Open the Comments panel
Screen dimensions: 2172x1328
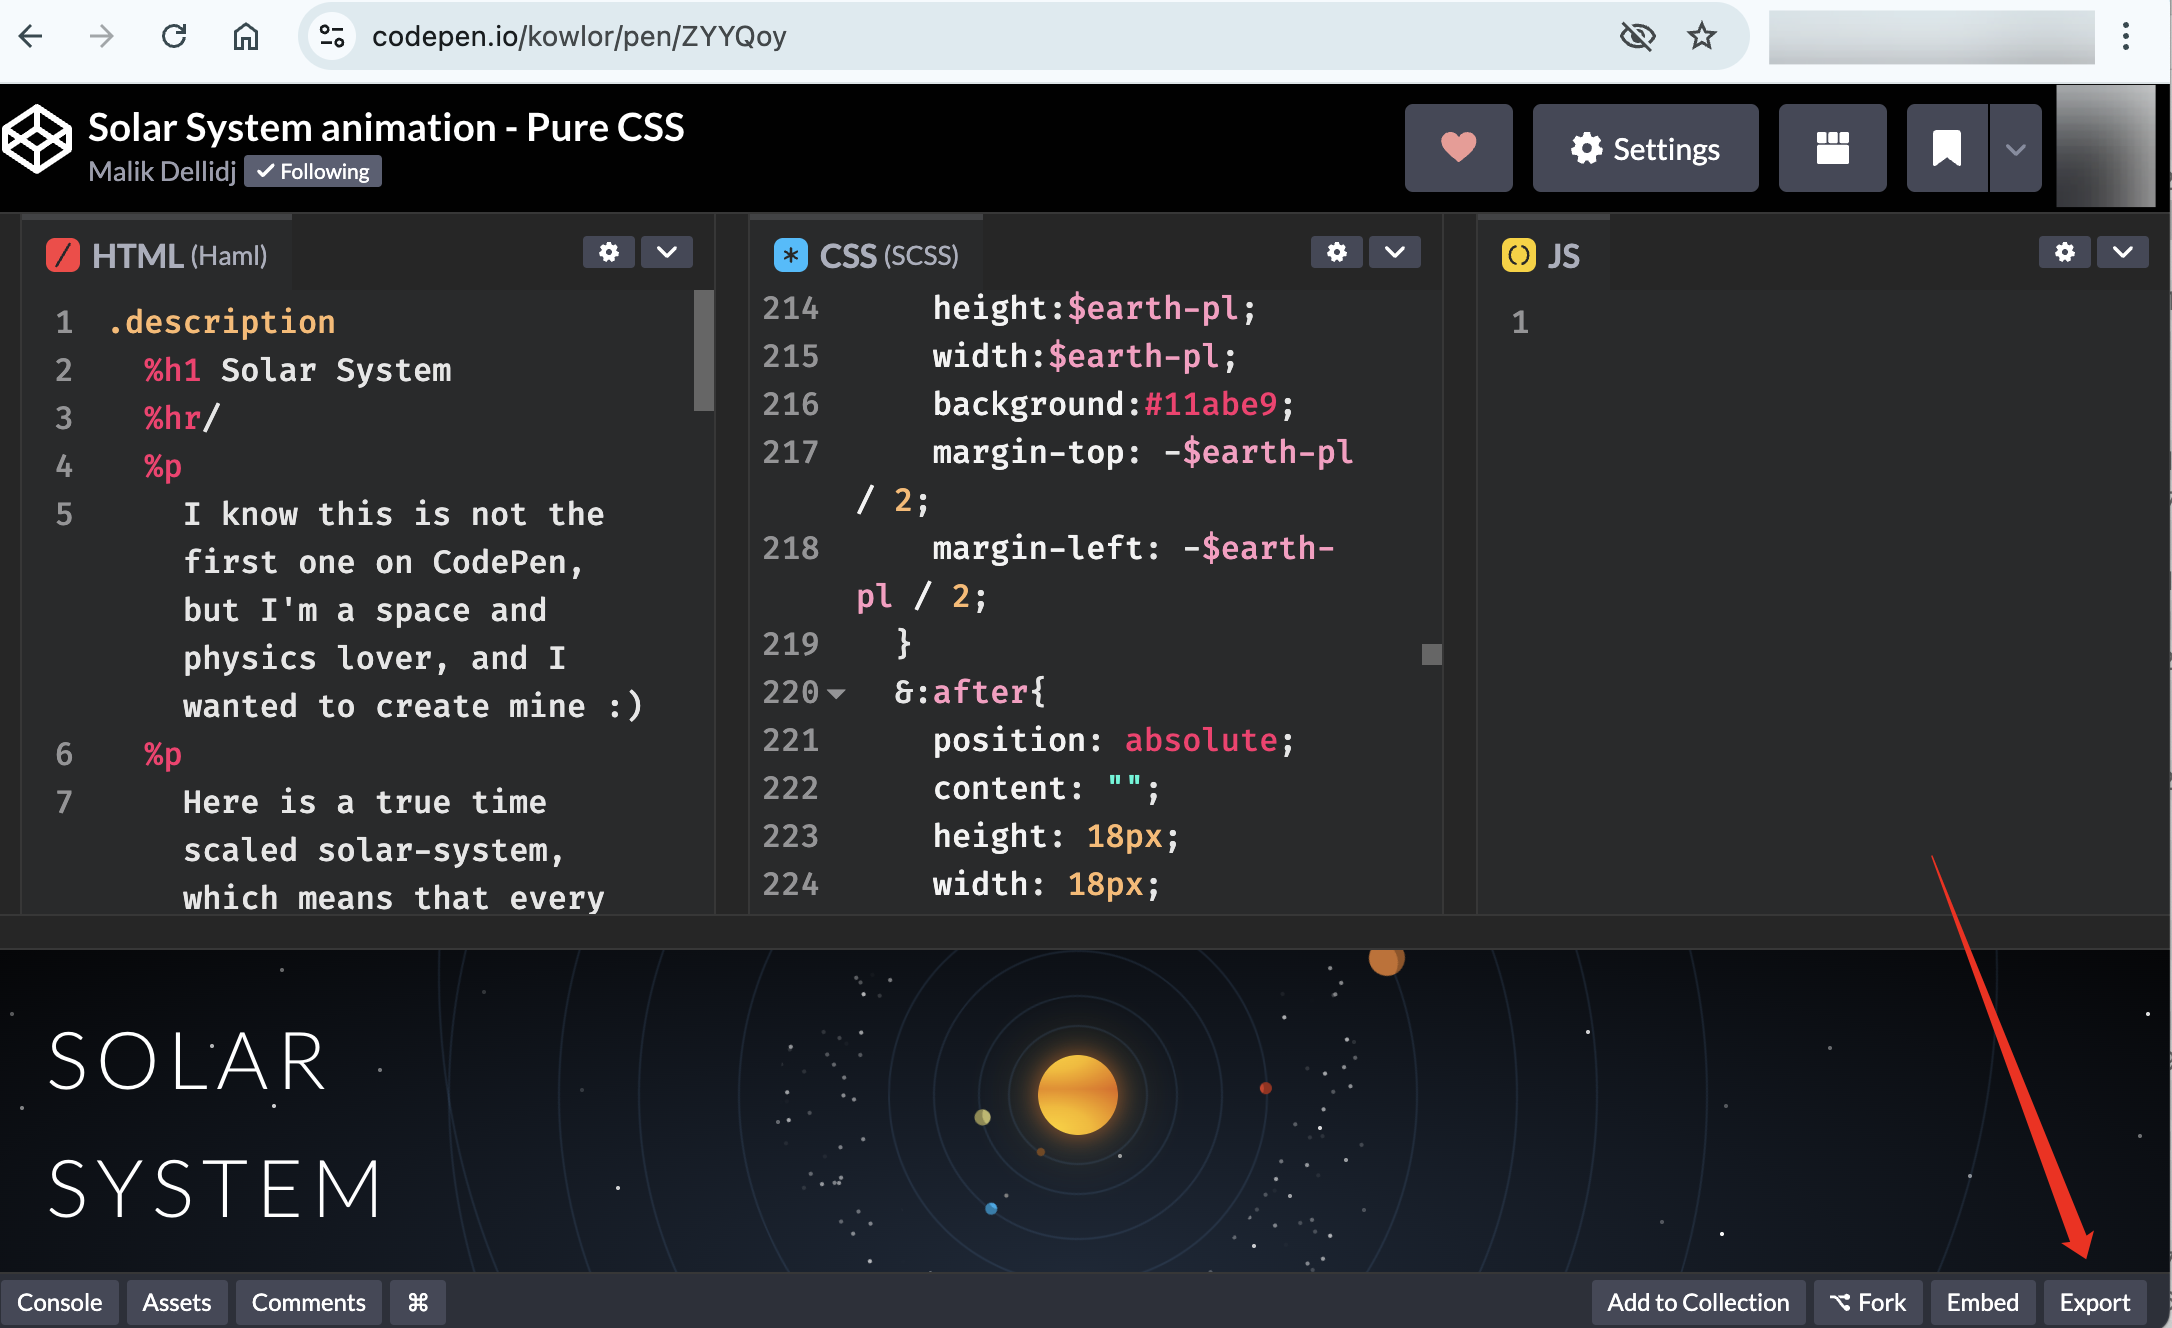click(x=308, y=1302)
